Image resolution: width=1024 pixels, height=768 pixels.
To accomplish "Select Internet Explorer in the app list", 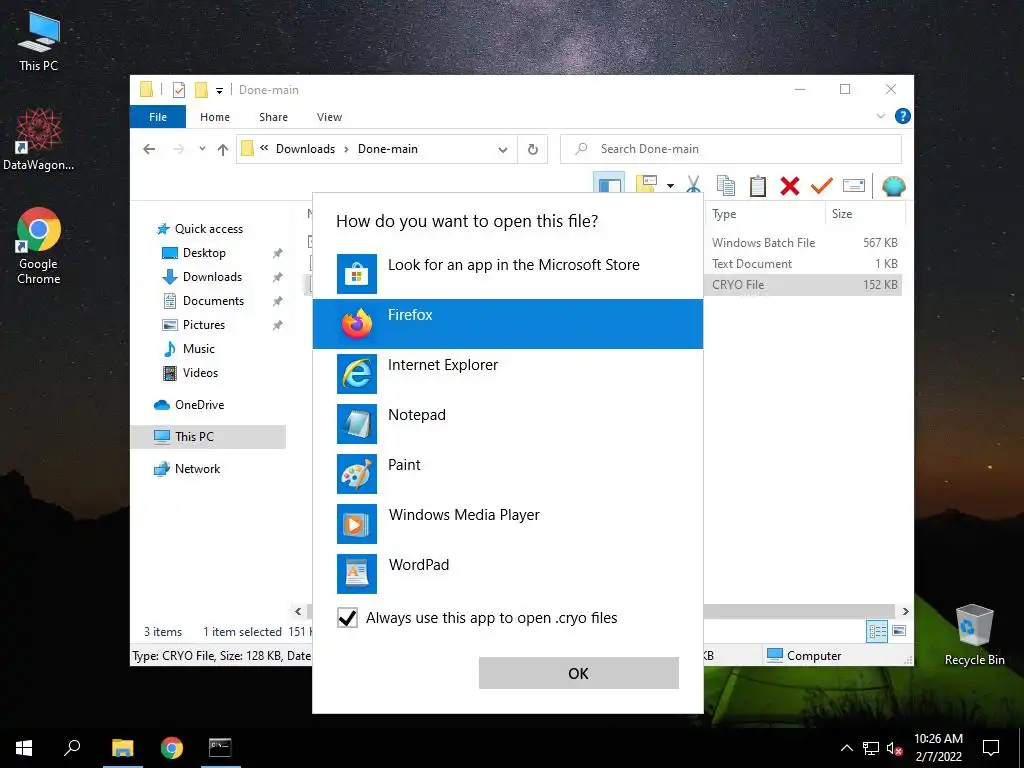I will tap(507, 374).
